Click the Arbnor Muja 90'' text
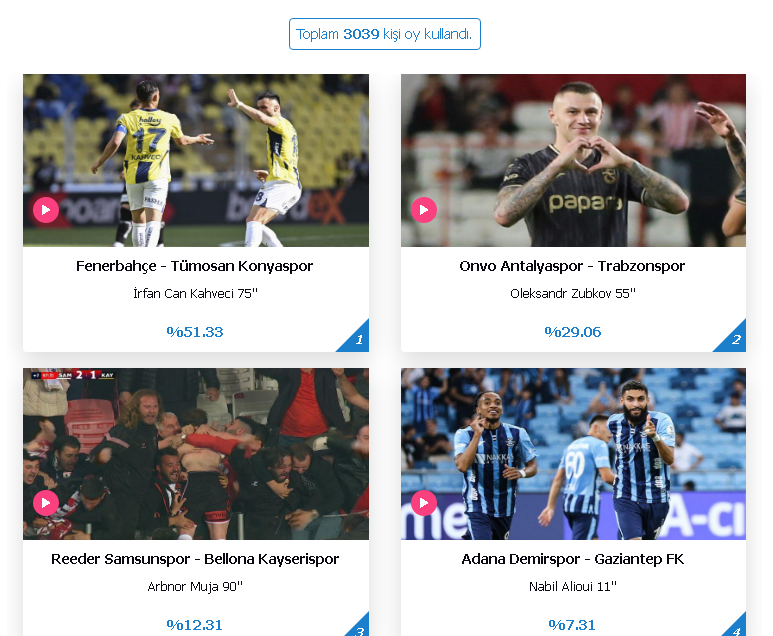Image resolution: width=773 pixels, height=636 pixels. 195,586
